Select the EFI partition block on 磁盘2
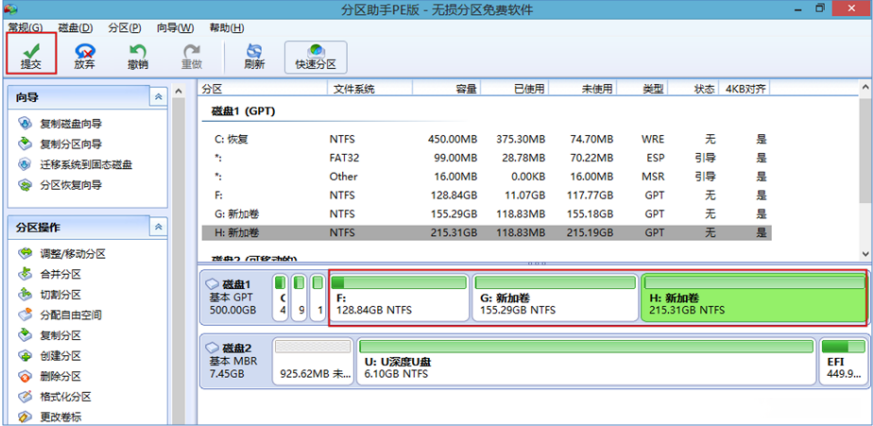This screenshot has width=873, height=426. pyautogui.click(x=843, y=361)
